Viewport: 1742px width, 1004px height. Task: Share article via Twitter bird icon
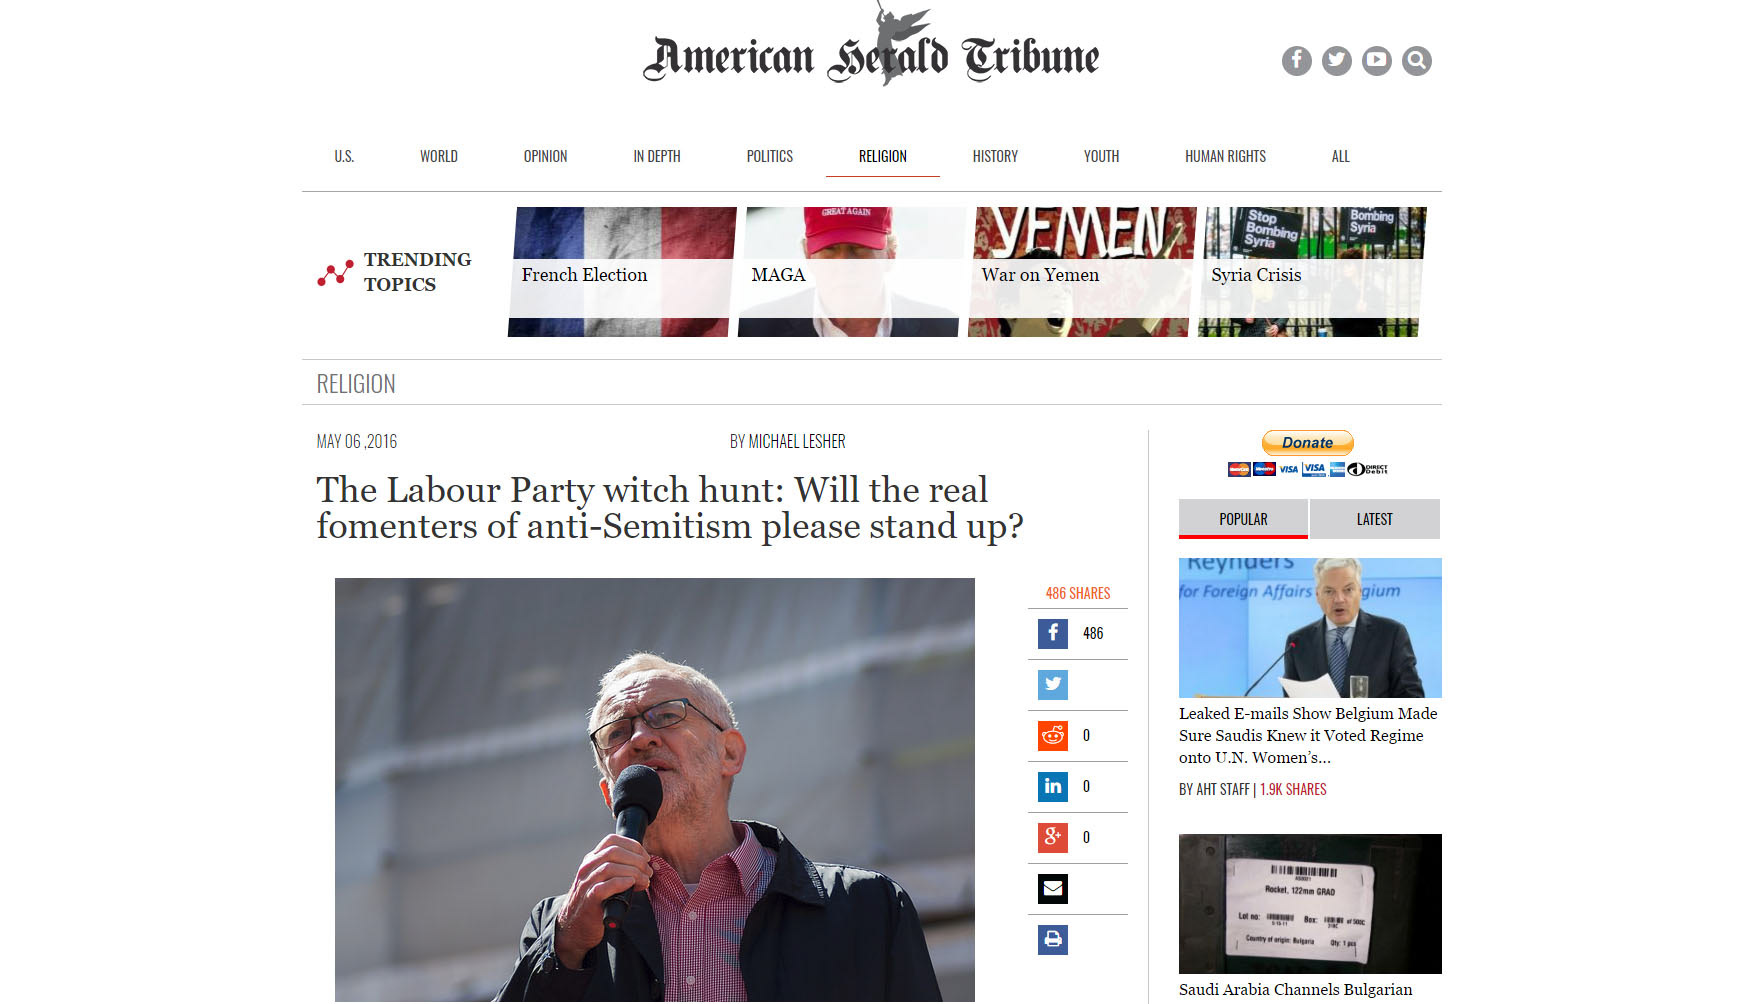(x=1053, y=685)
